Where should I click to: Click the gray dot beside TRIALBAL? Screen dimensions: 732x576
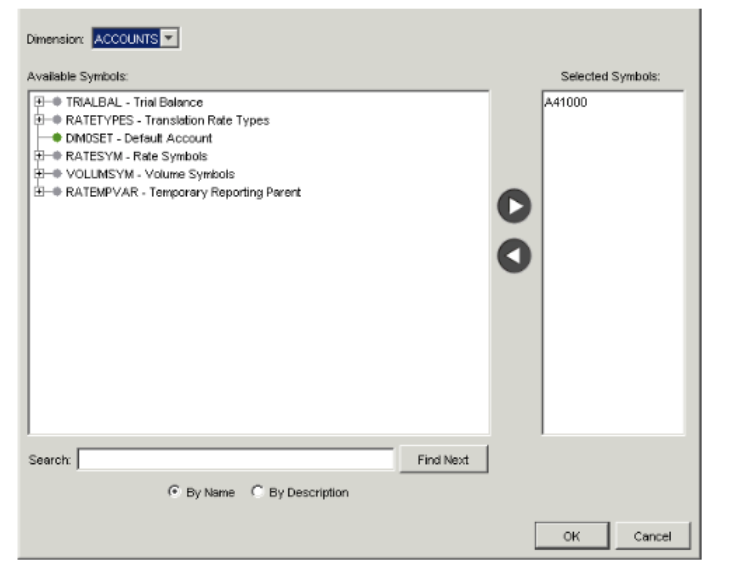[x=57, y=102]
